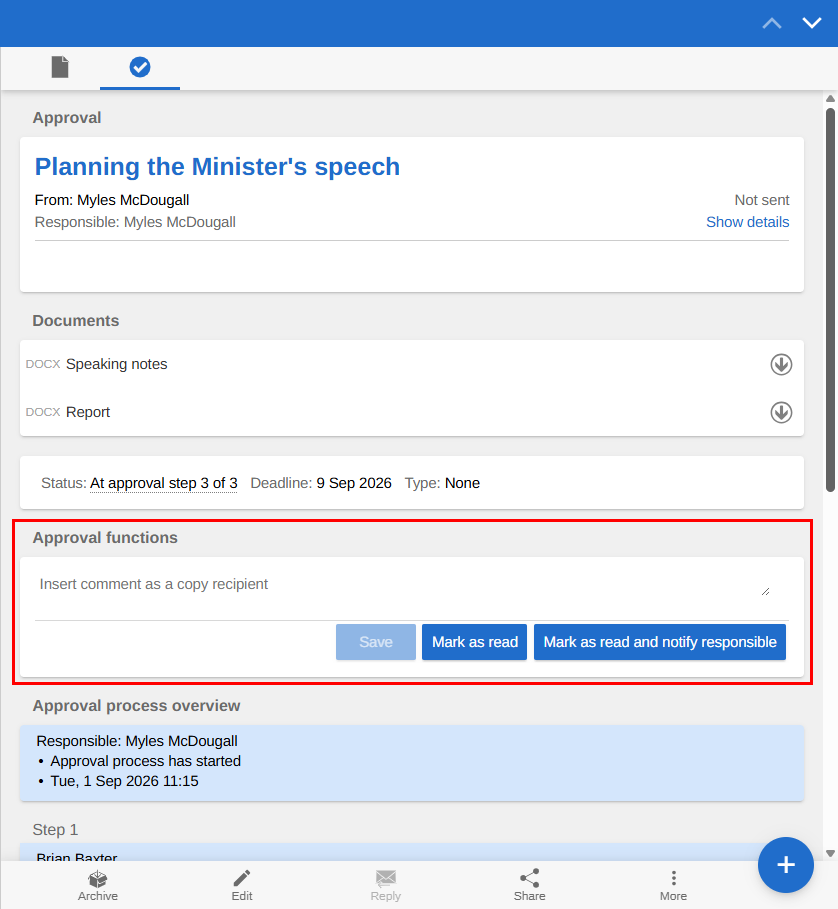Image resolution: width=838 pixels, height=909 pixels.
Task: Open the document tab icon
Action: pos(60,67)
